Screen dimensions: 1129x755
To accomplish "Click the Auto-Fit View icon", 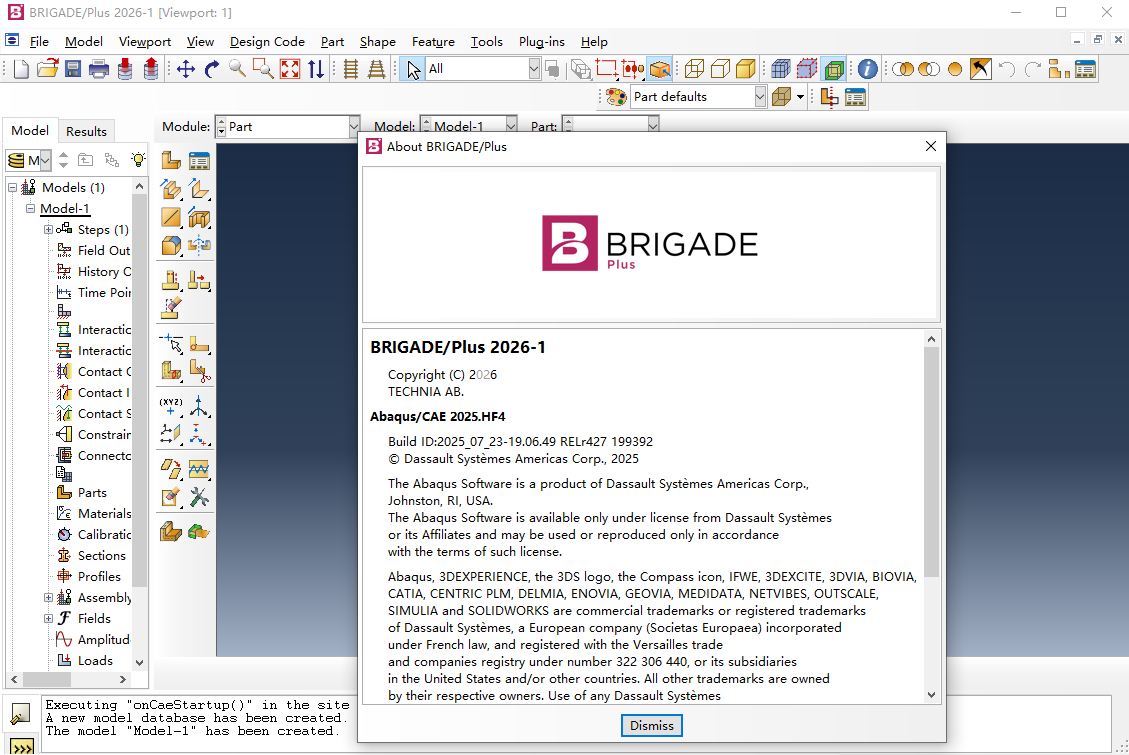I will [x=290, y=69].
